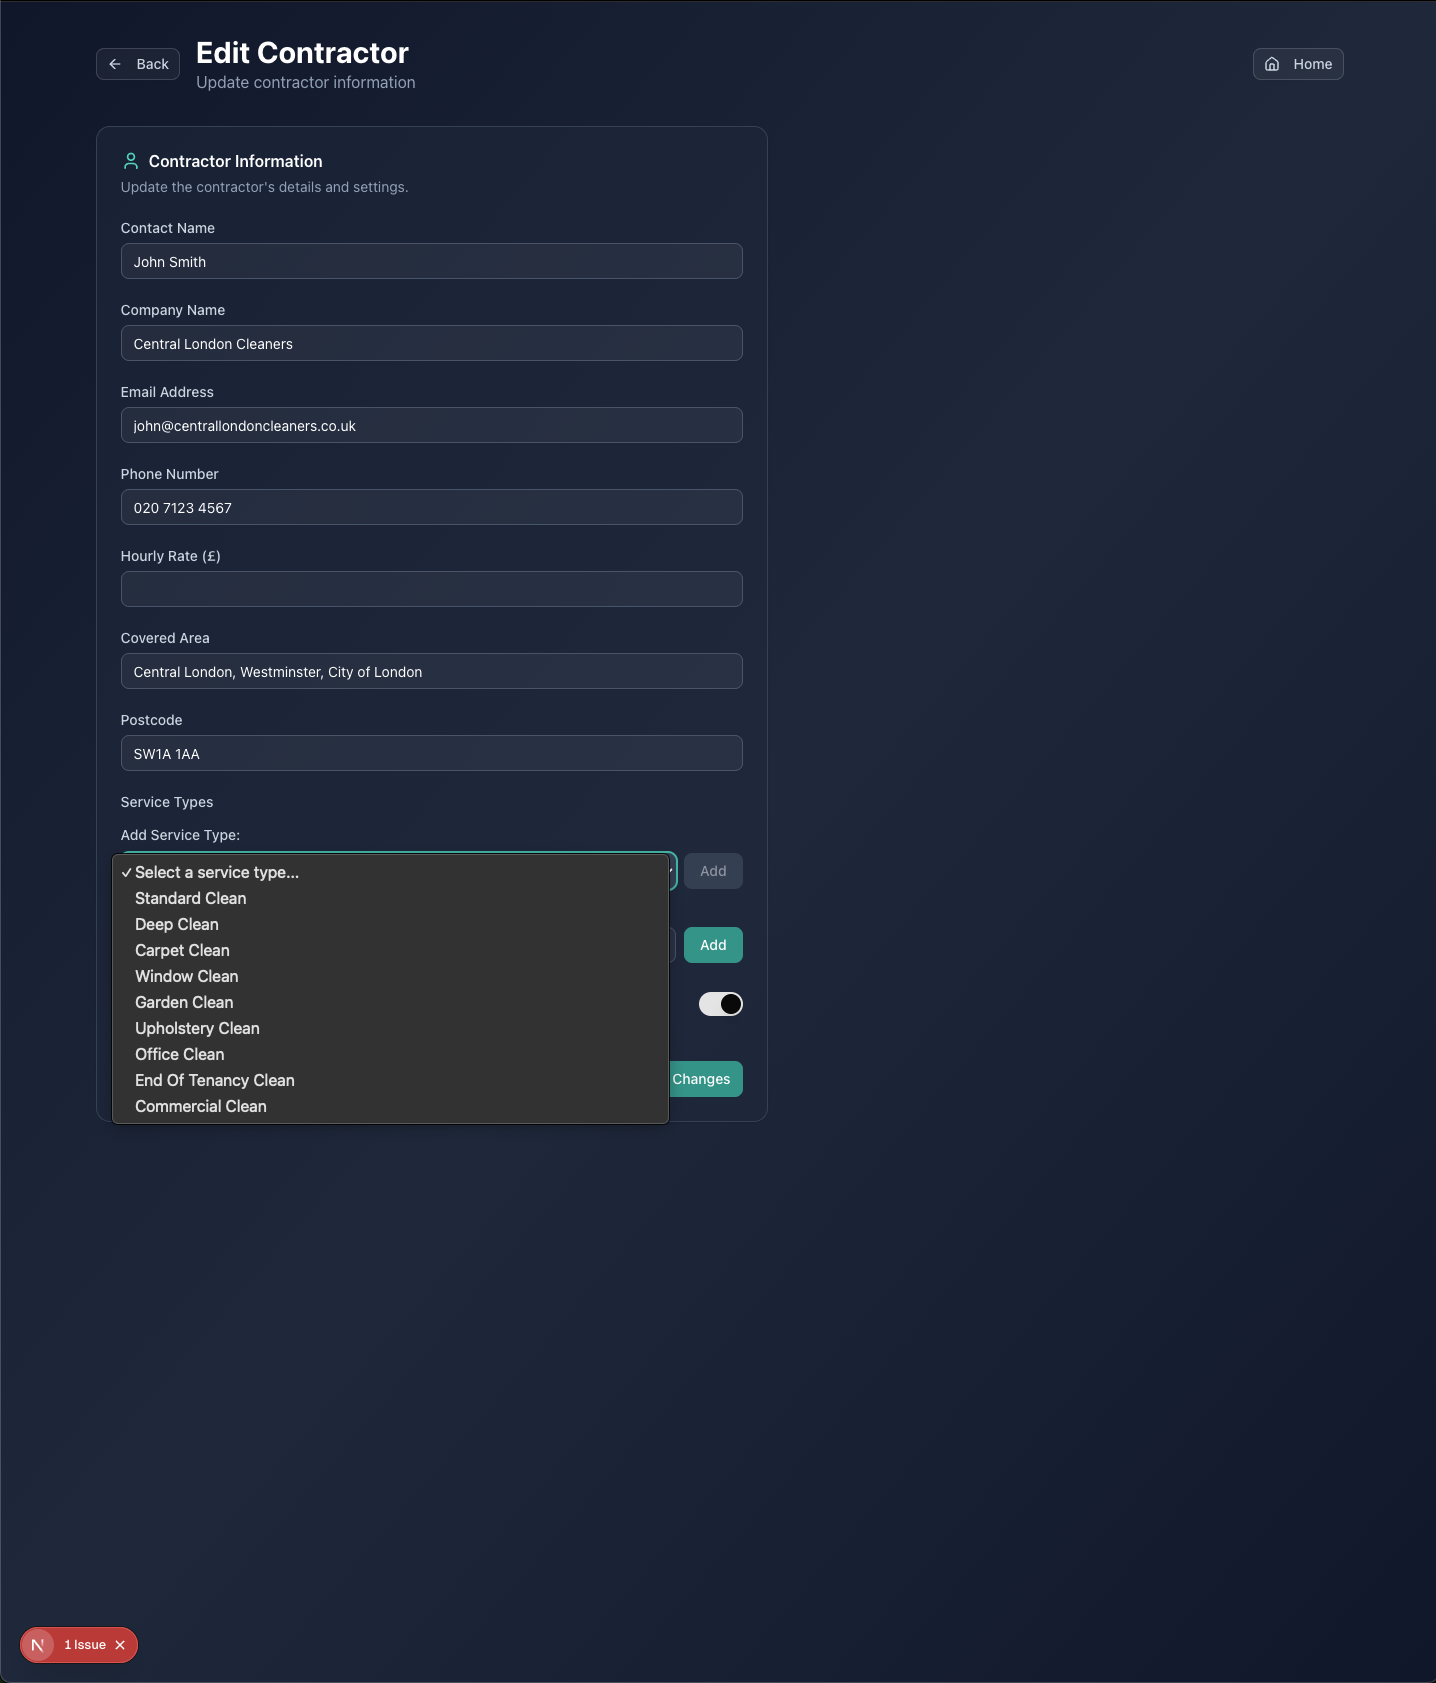Click the greyed Add button beside dropdown
The height and width of the screenshot is (1683, 1436).
point(713,871)
